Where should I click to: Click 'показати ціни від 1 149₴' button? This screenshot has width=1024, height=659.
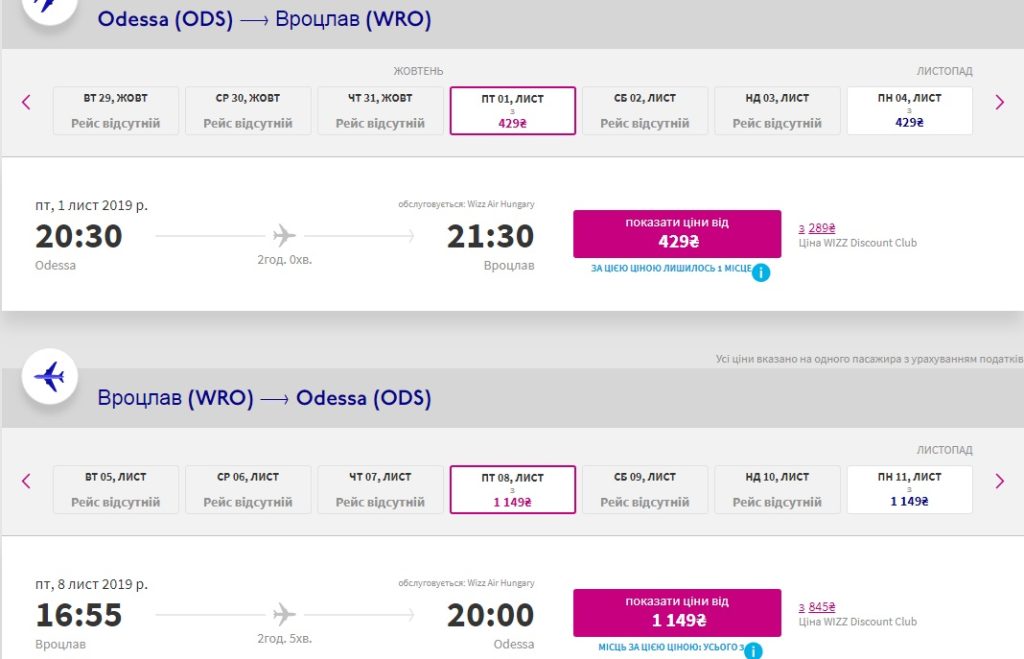(x=677, y=612)
